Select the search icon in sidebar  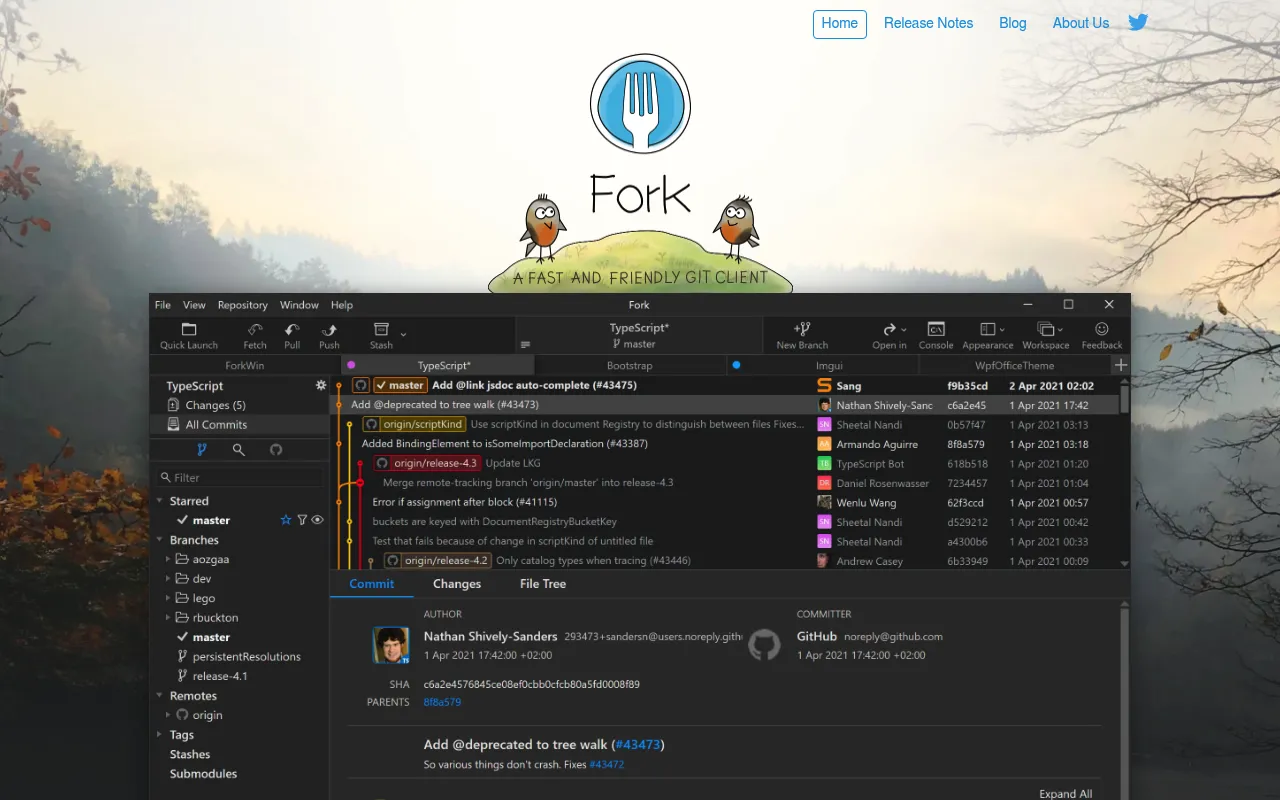pos(238,450)
